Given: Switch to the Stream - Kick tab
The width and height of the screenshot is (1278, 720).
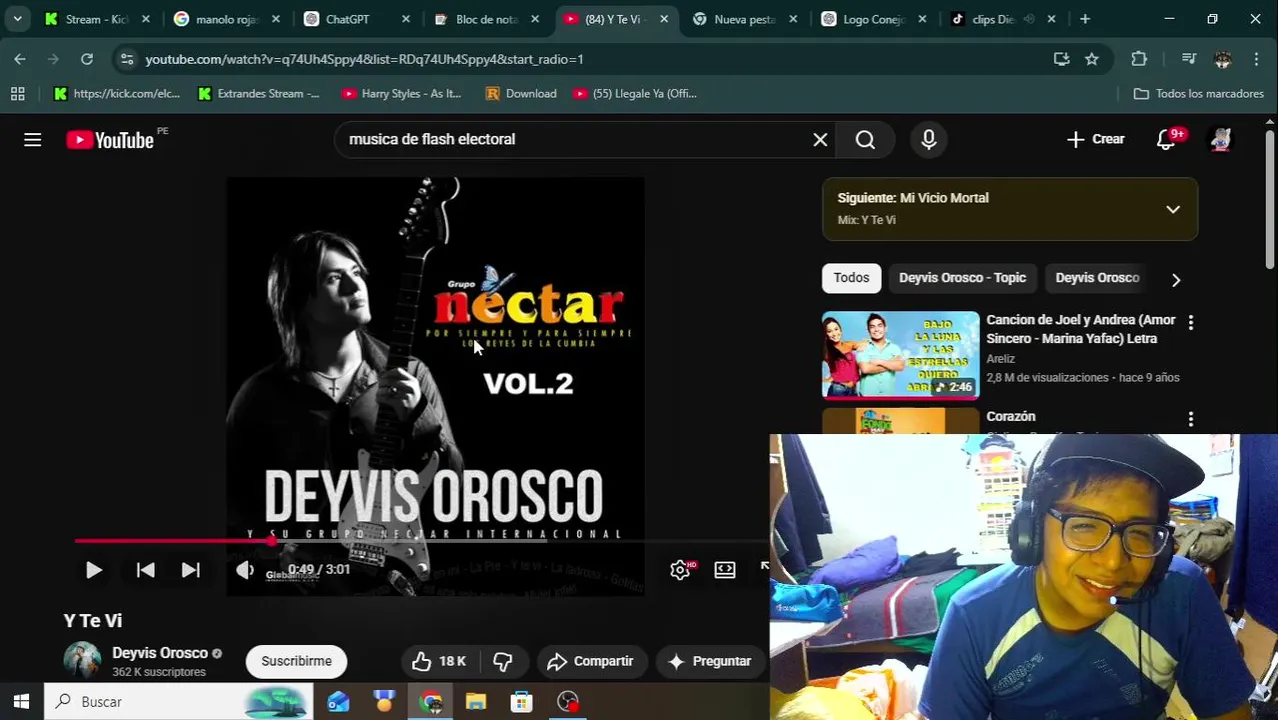Looking at the screenshot, I should pyautogui.click(x=98, y=19).
